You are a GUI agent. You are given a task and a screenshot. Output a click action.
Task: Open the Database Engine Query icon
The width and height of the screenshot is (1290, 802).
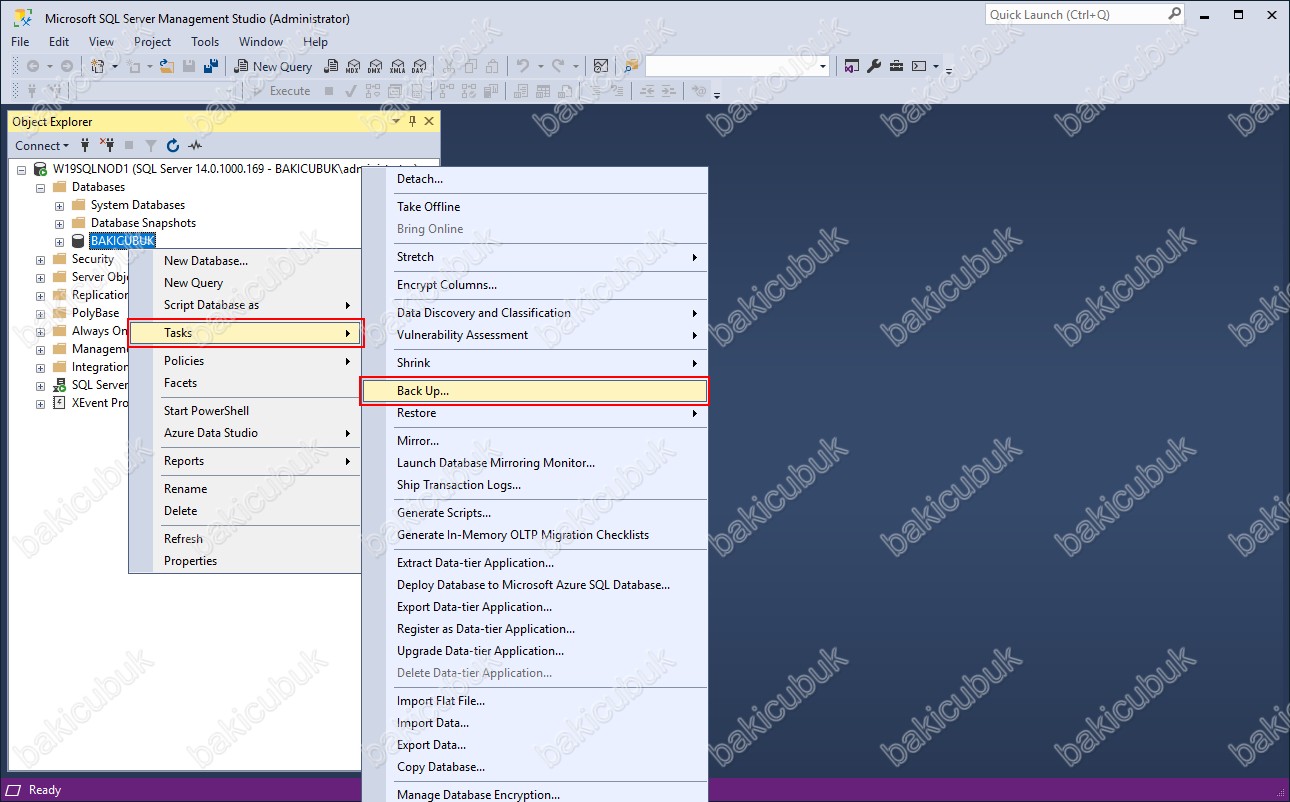coord(331,66)
